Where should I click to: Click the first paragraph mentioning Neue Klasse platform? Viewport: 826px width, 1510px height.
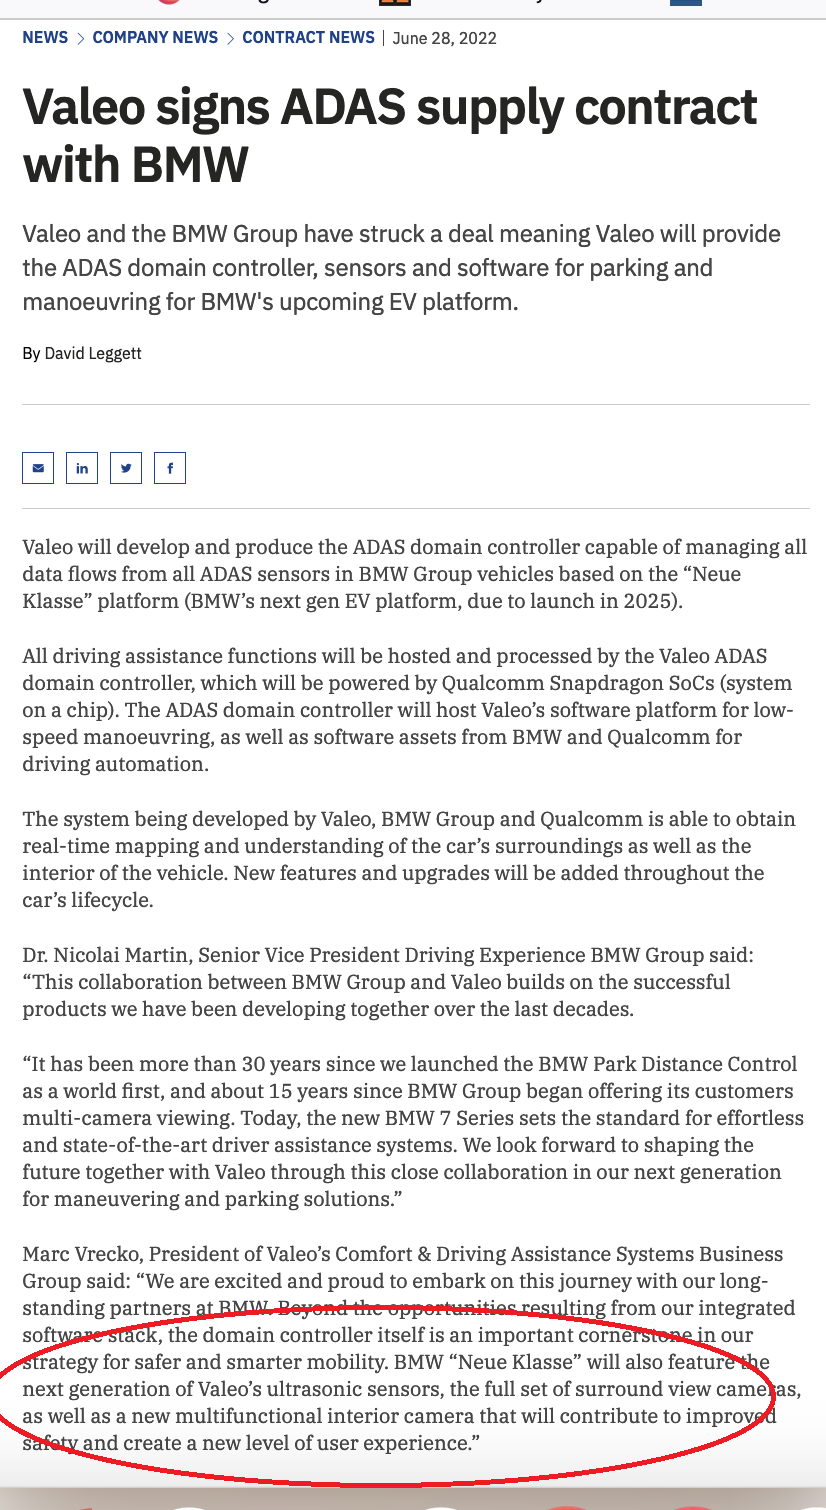point(413,575)
